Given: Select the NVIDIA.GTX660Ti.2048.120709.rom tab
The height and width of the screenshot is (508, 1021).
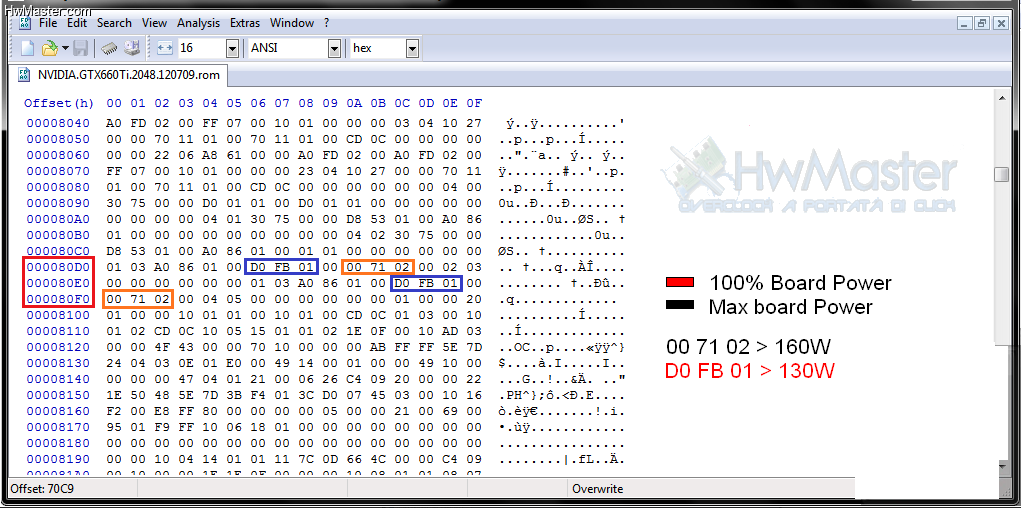Looking at the screenshot, I should [119, 75].
